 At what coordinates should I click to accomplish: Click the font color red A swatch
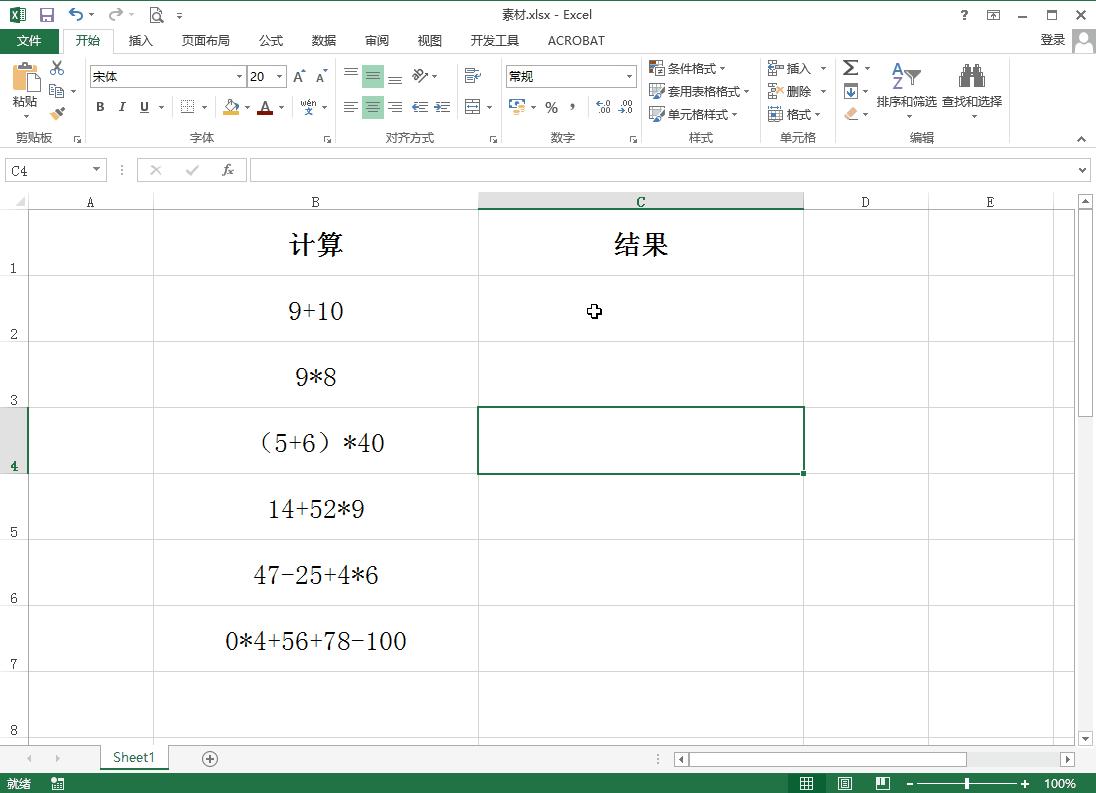pos(265,107)
